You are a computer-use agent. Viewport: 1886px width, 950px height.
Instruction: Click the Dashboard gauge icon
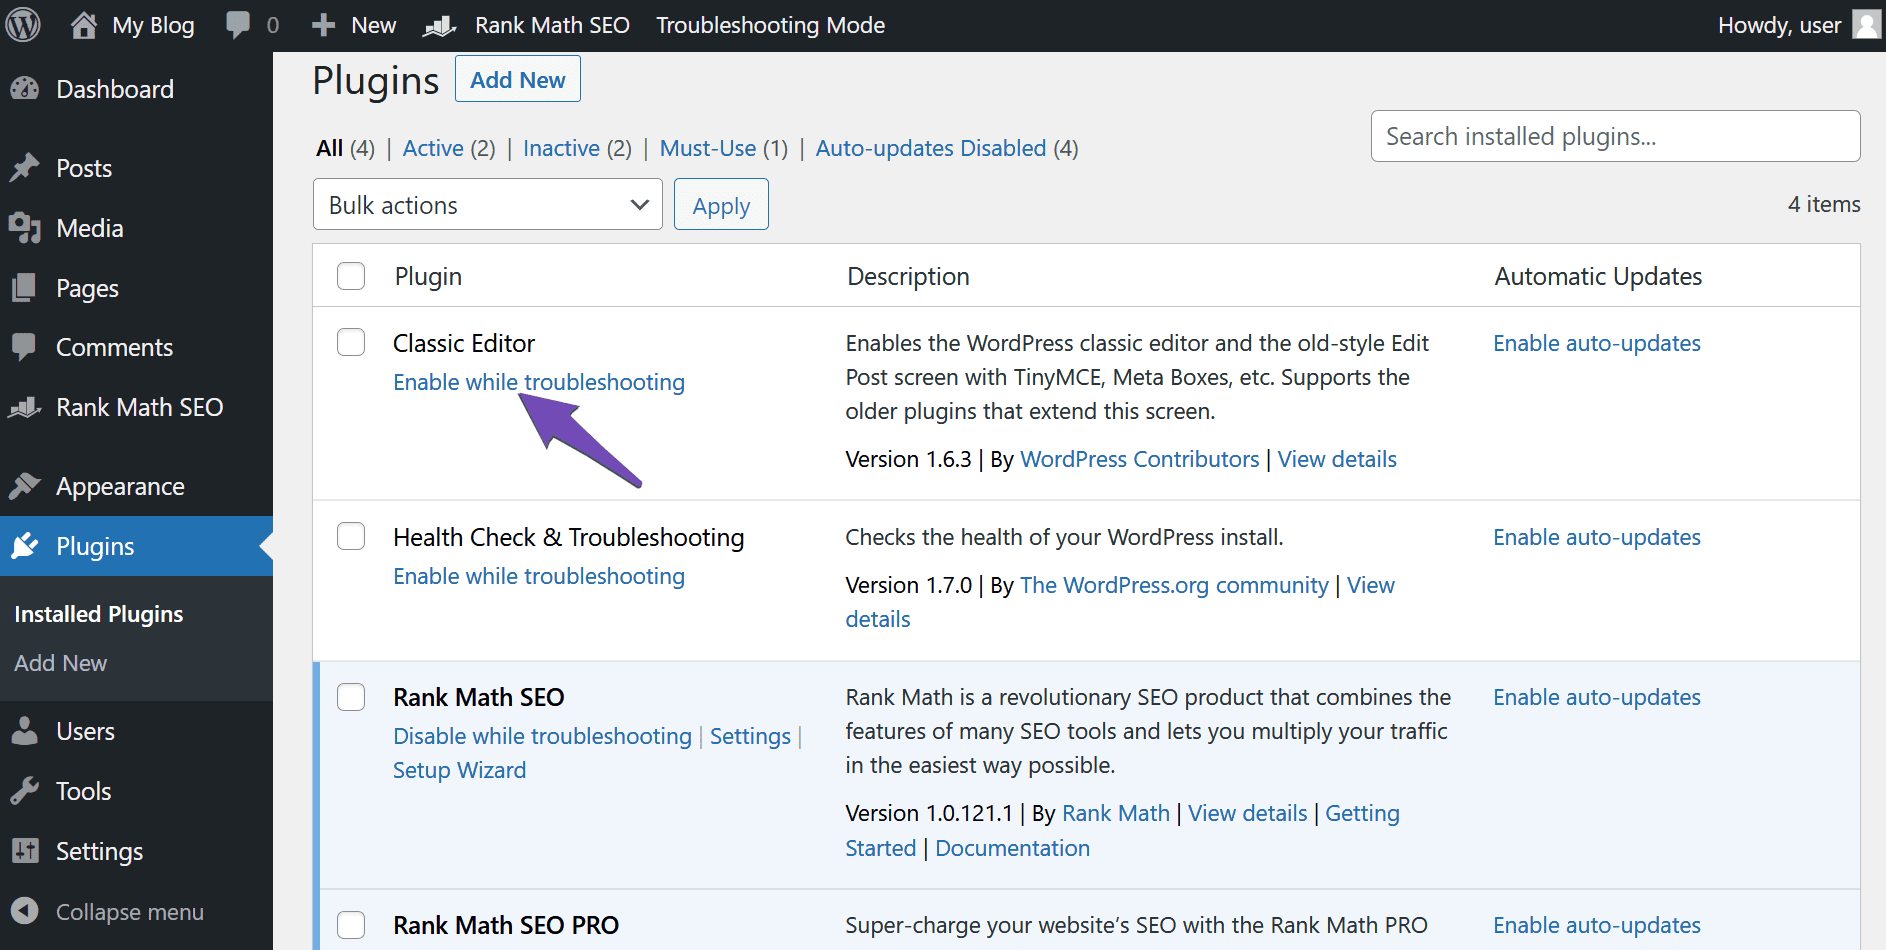25,89
